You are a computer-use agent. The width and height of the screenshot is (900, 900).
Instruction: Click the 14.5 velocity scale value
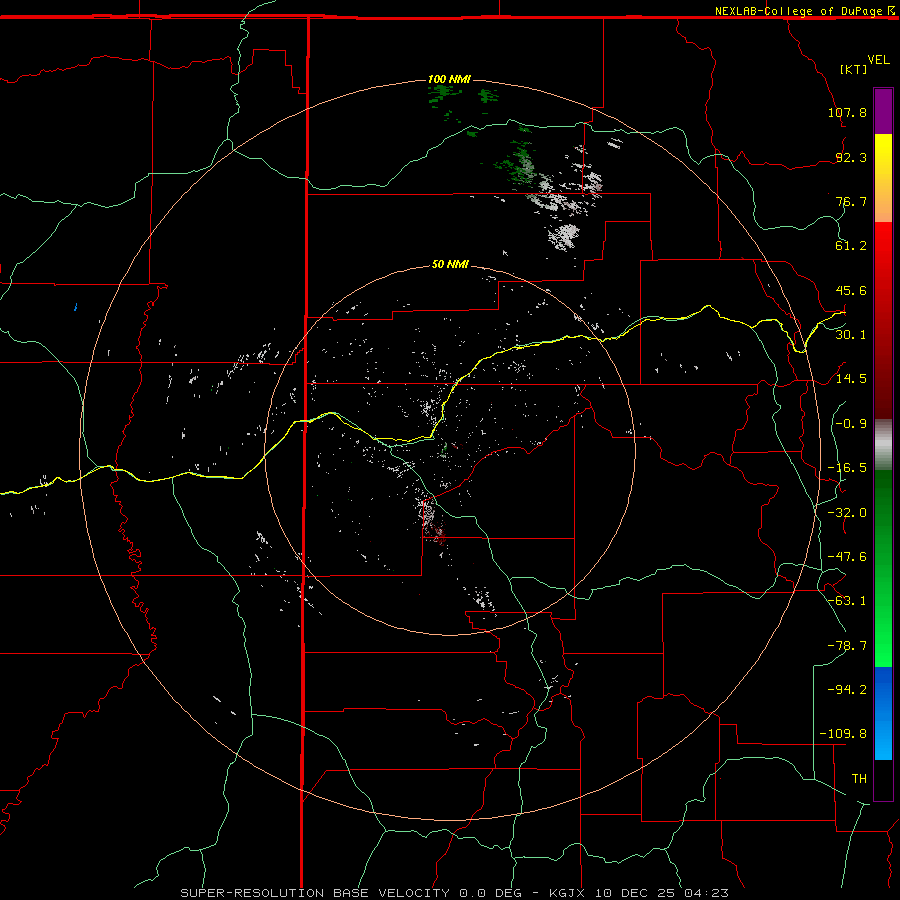pyautogui.click(x=851, y=379)
